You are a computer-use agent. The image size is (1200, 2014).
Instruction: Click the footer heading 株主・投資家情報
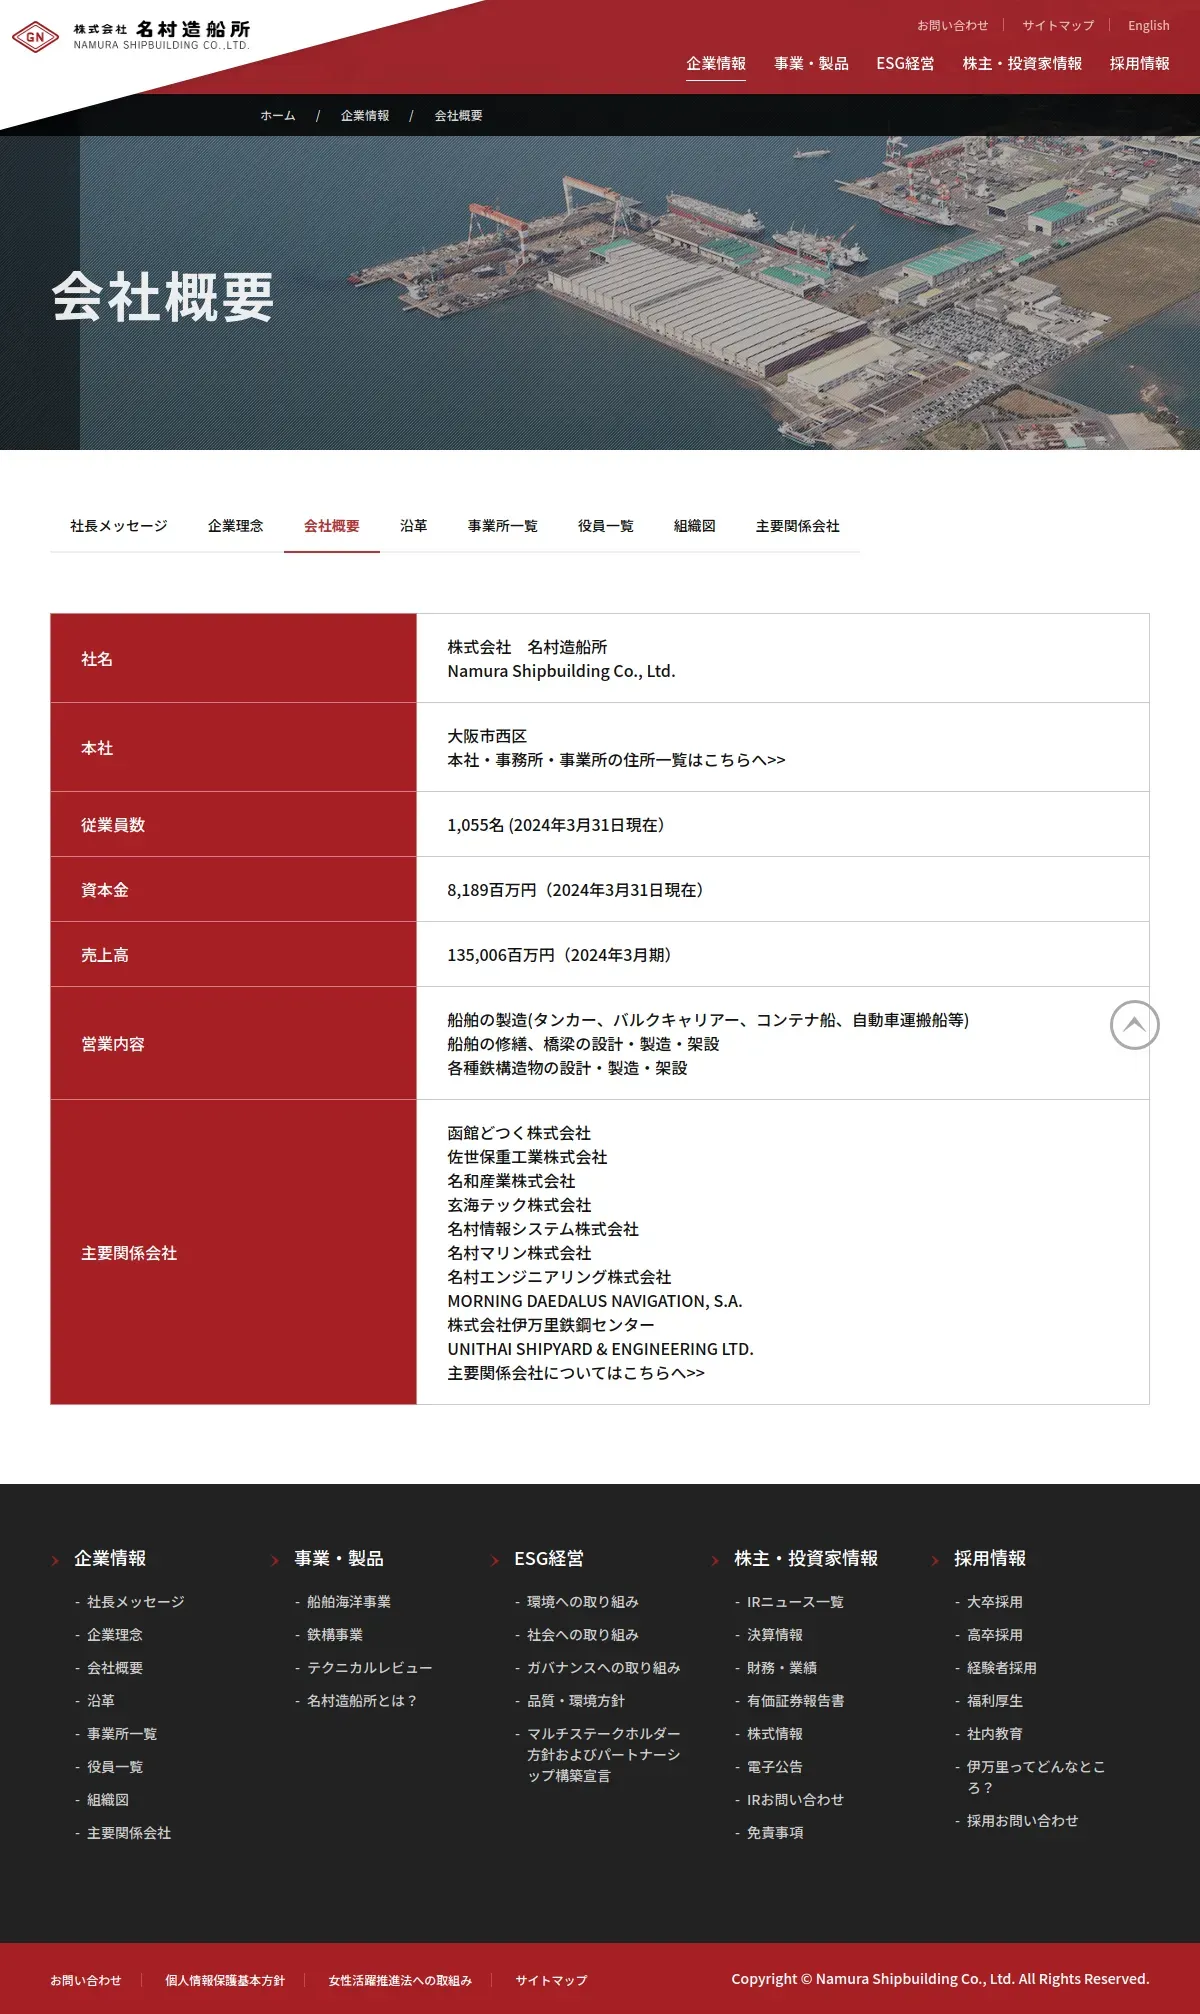click(806, 1558)
